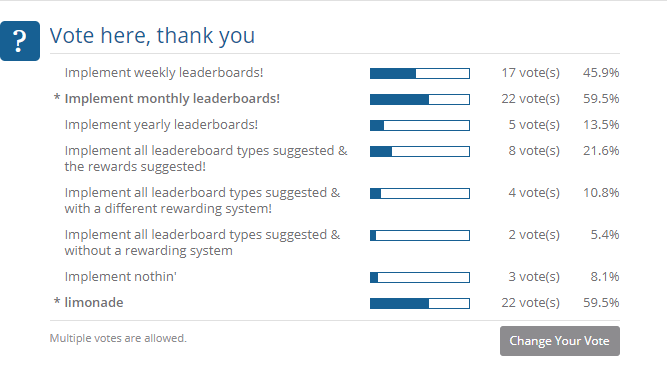Select 'Implement monthly leaderboards!' option text
Viewport: 667px width, 373px height.
(172, 99)
